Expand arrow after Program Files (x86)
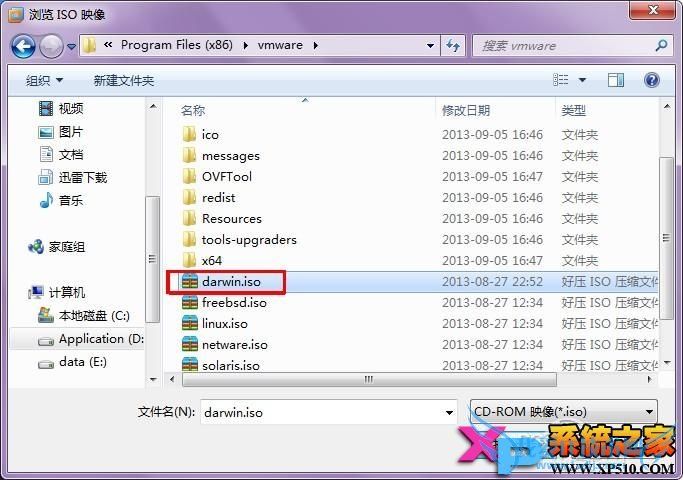The width and height of the screenshot is (683, 480). click(245, 45)
